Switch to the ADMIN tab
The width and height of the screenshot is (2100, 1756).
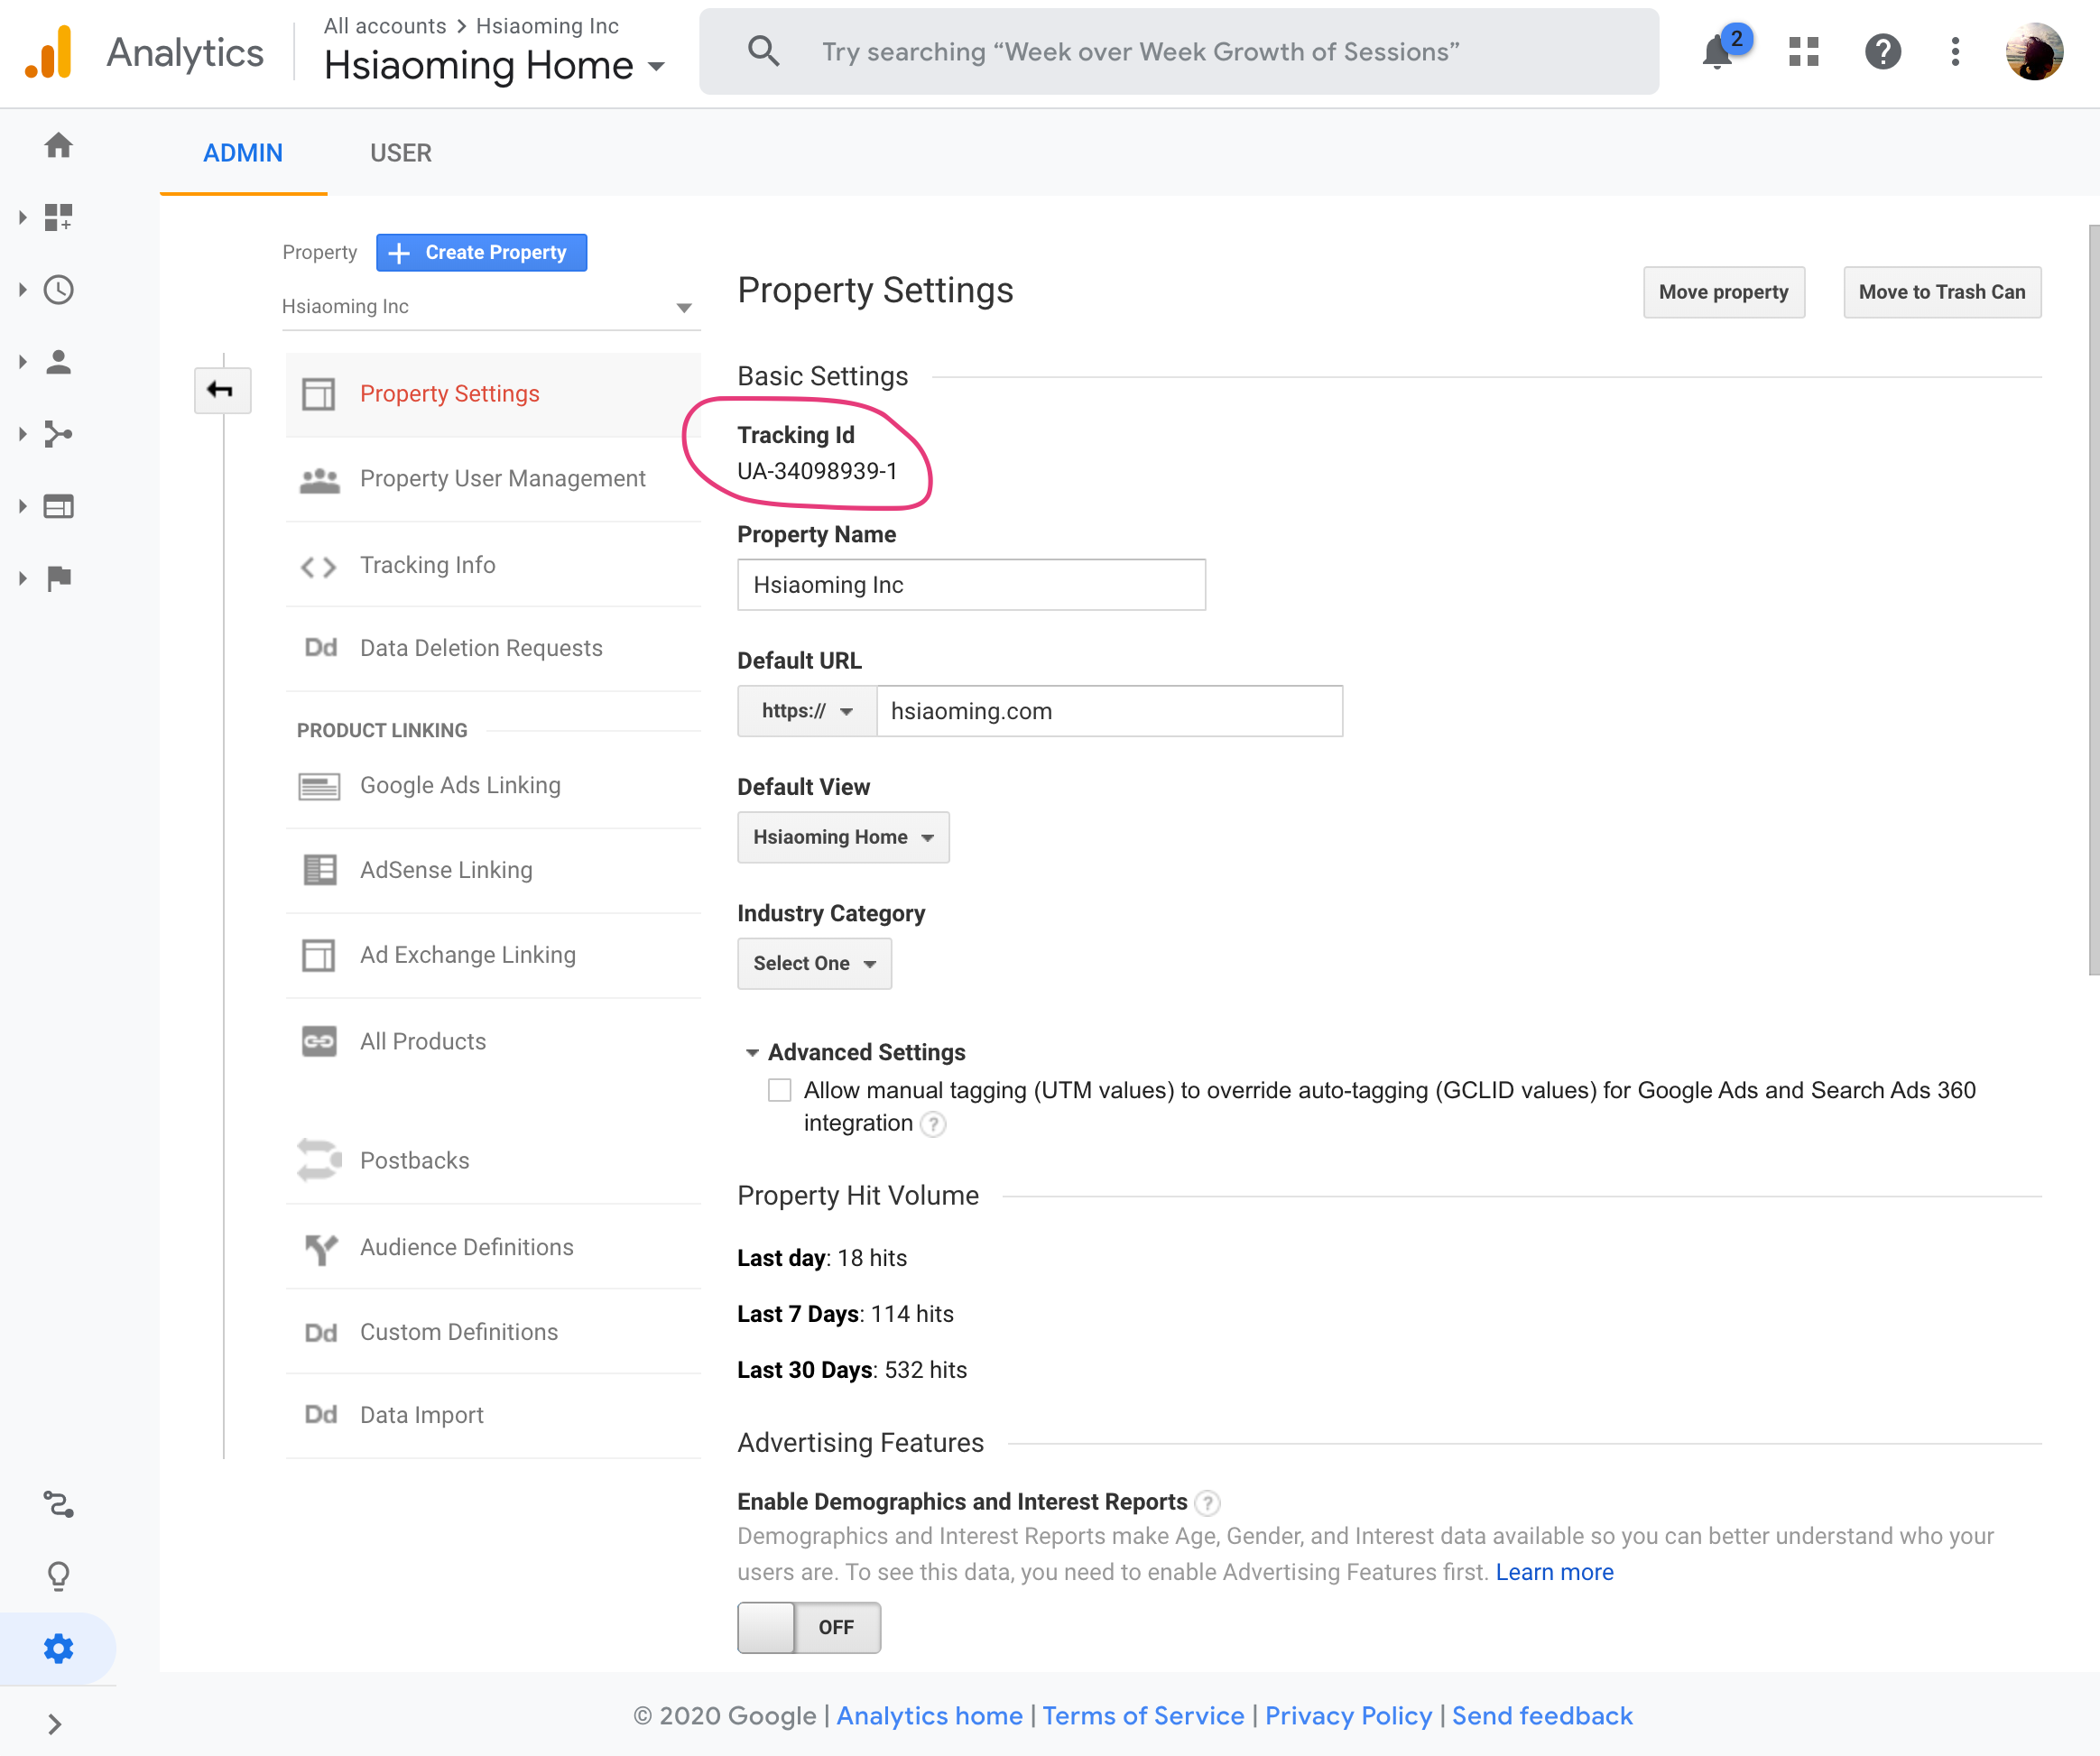click(243, 153)
